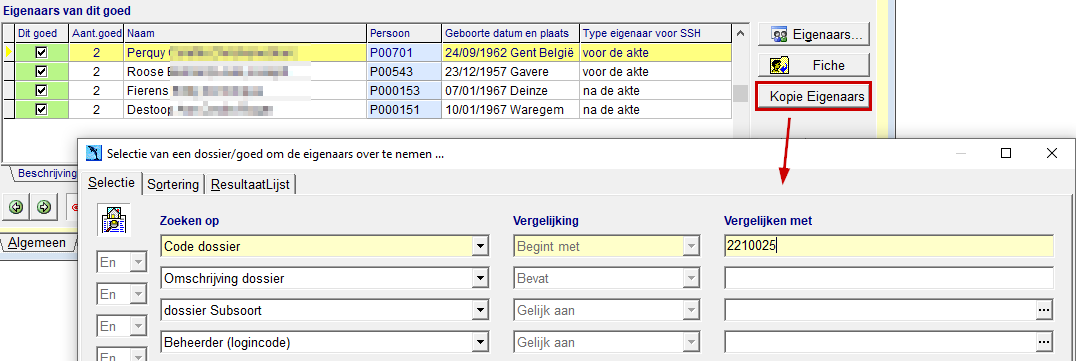Open 'Gelijk aan' dropdown for Beheerder
Screen dimensions: 1076x361
691,342
